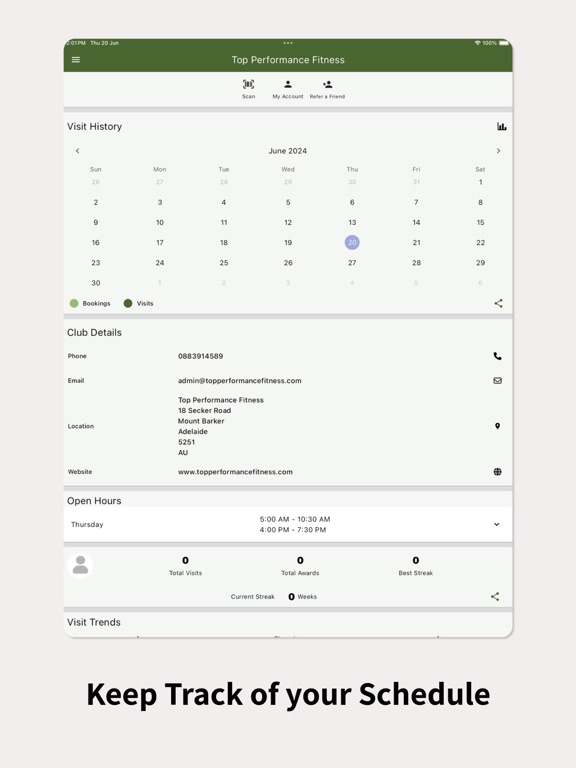Tap phone number 0883914589
Viewport: 576px width, 768px height.
[x=200, y=356]
